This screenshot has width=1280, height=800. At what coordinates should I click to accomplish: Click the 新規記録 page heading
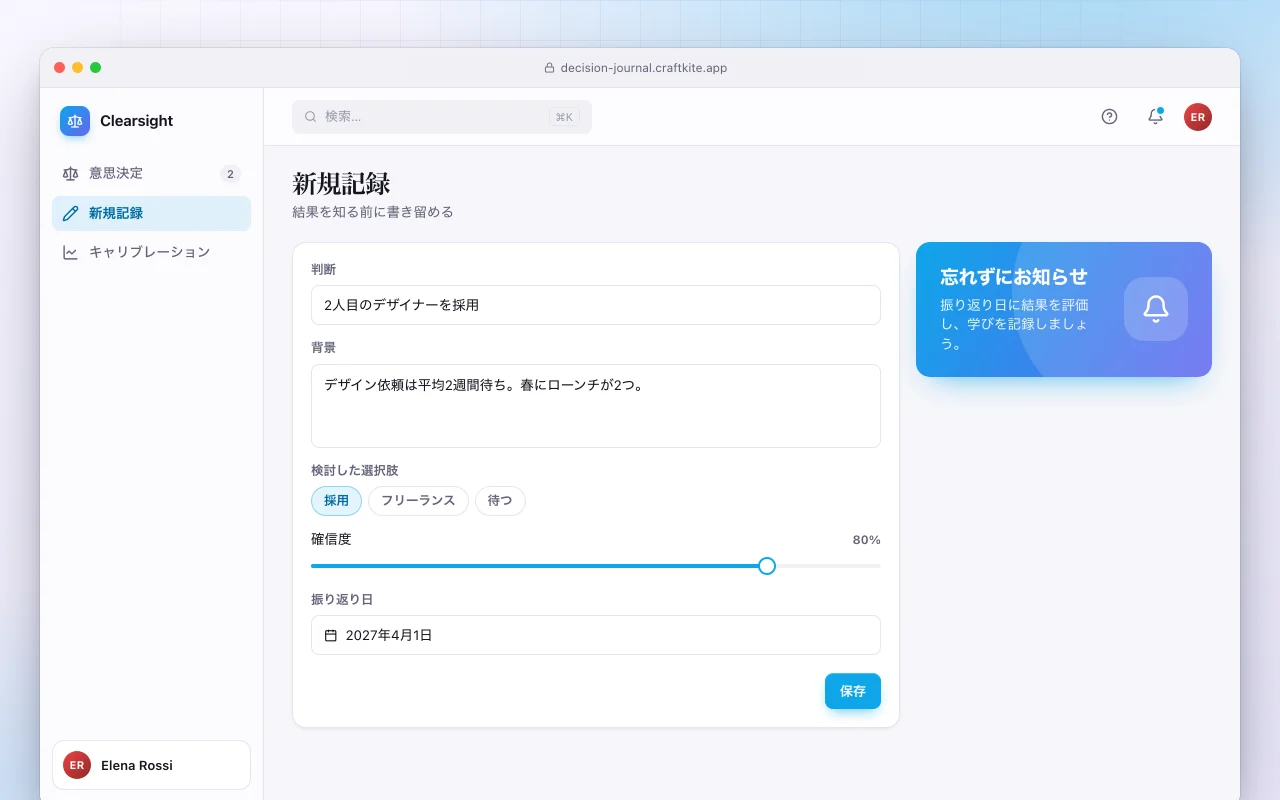[341, 183]
